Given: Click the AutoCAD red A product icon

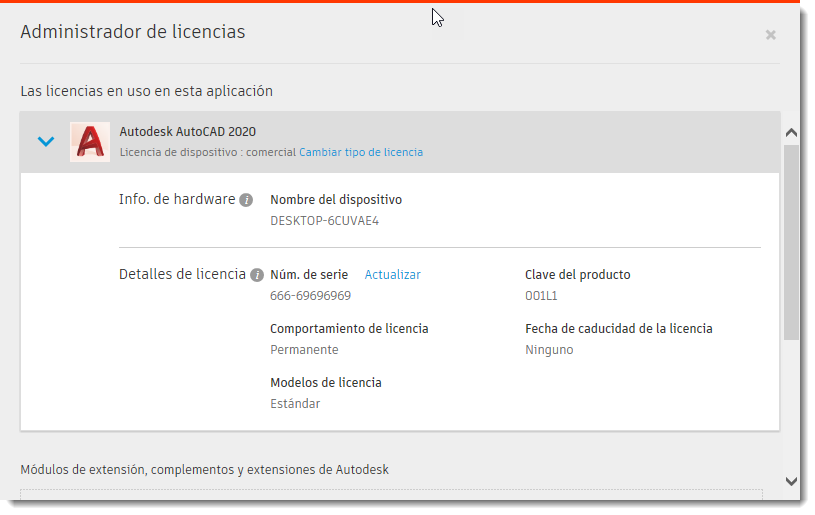Looking at the screenshot, I should tap(90, 142).
